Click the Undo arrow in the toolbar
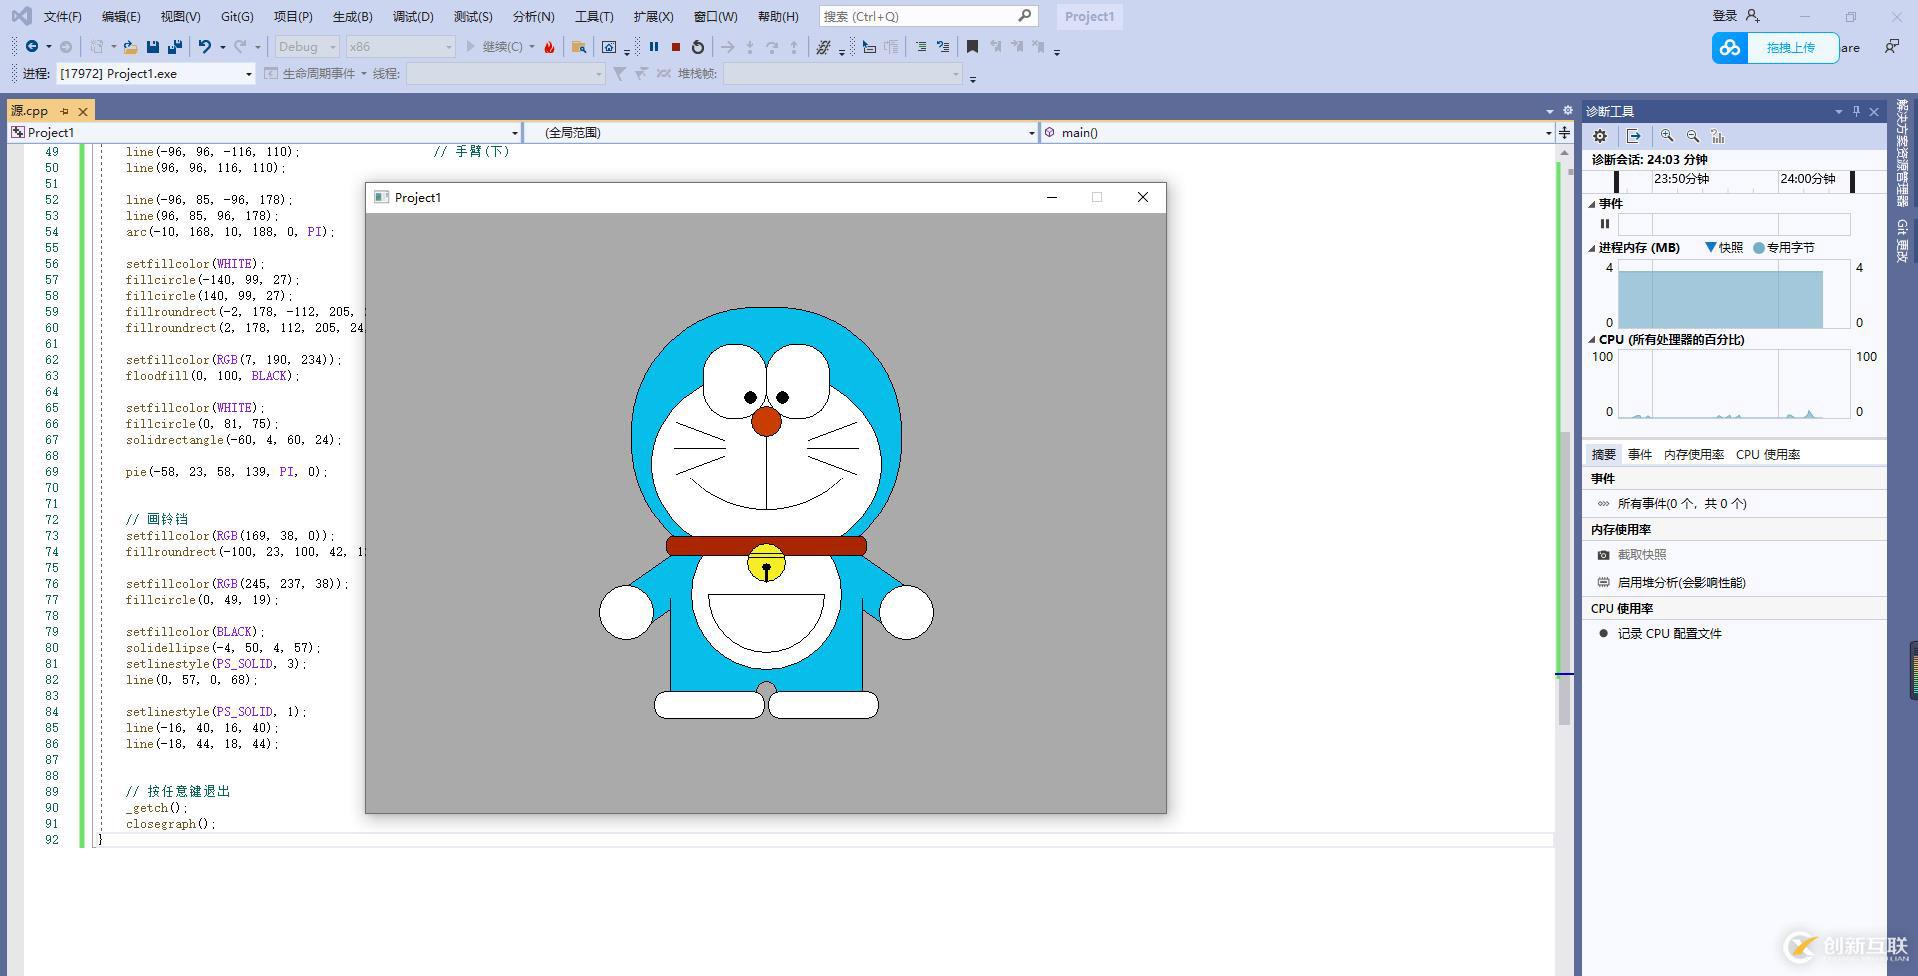Viewport: 1918px width, 976px height. (x=204, y=47)
